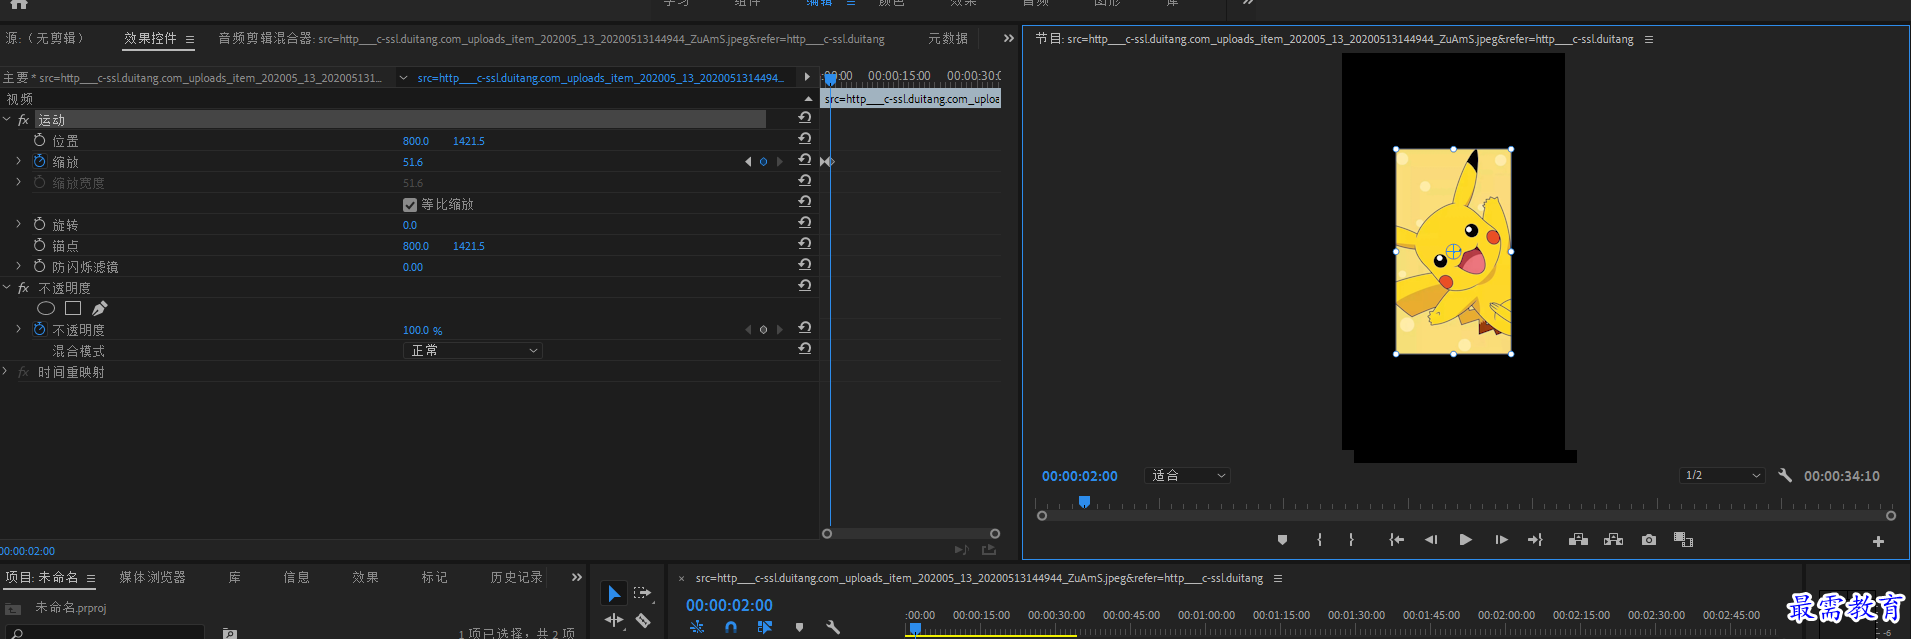Screen dimensions: 1911x639
Task: Toggle the fx switch for 运动 effect
Action: tap(24, 120)
